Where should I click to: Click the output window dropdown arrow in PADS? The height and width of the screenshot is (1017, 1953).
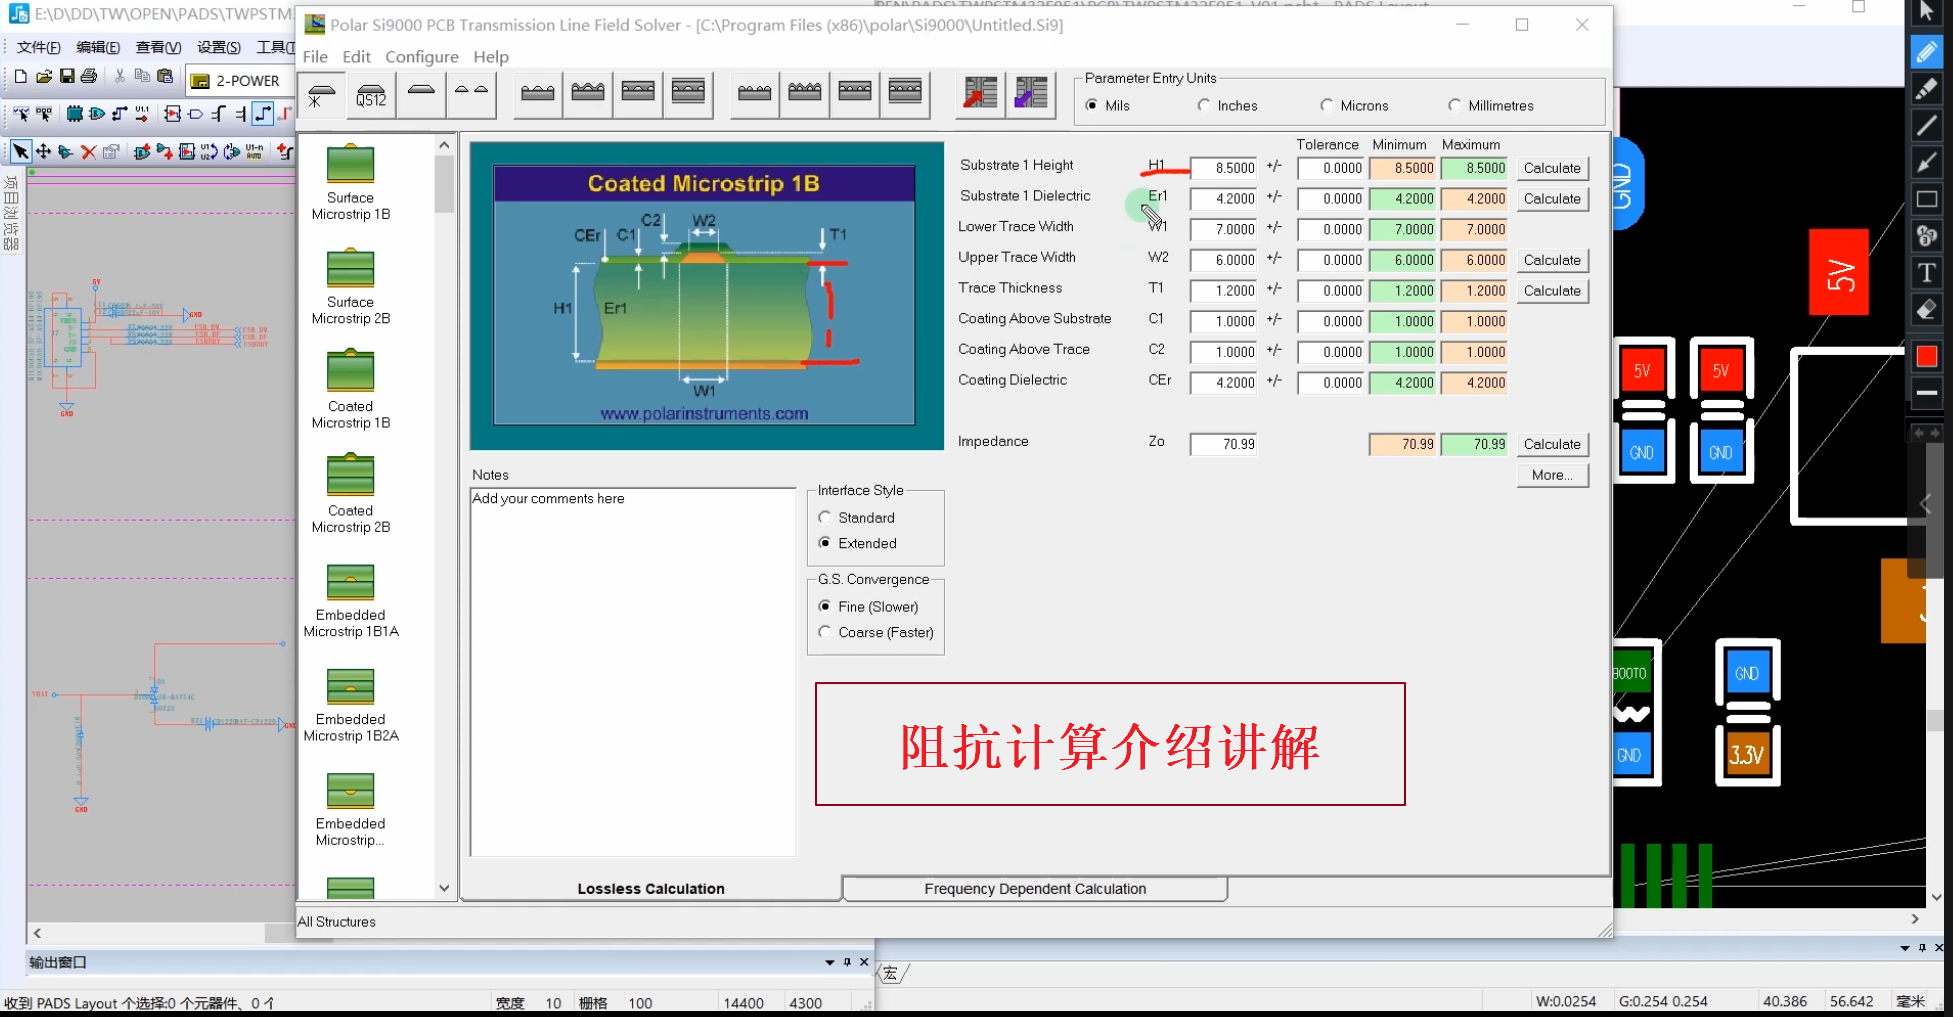[829, 962]
